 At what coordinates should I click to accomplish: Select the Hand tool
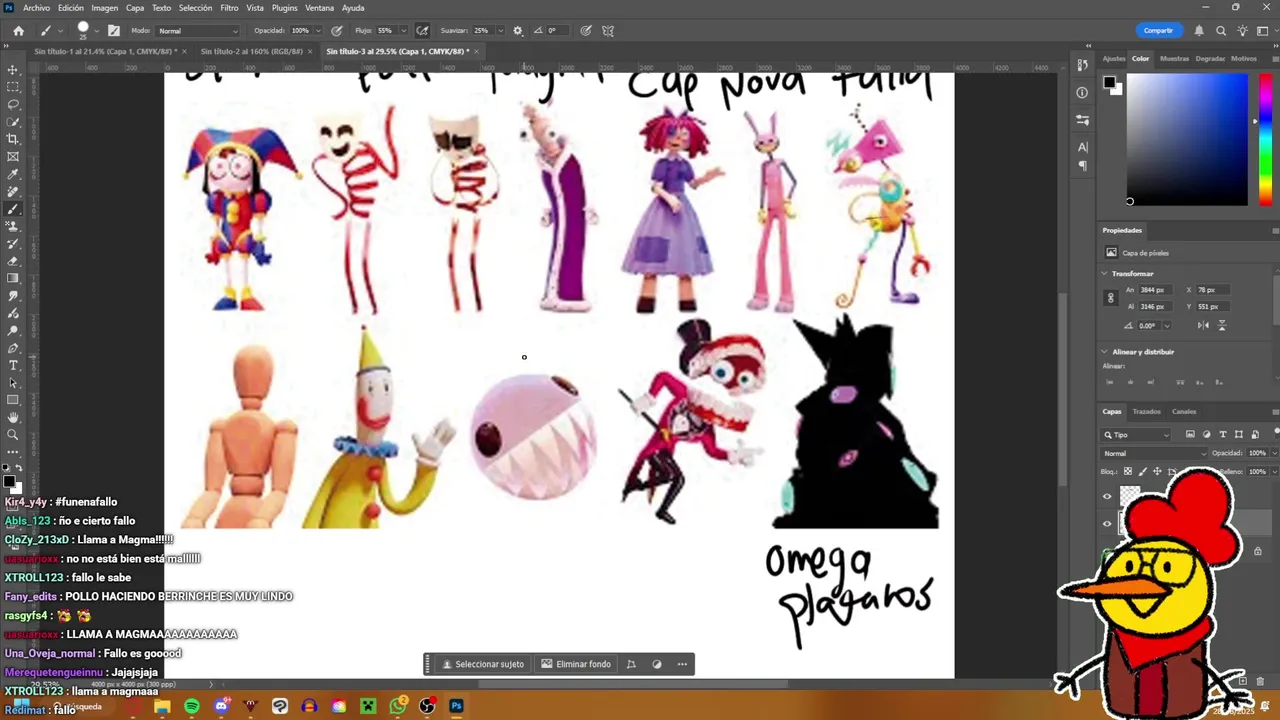13,417
